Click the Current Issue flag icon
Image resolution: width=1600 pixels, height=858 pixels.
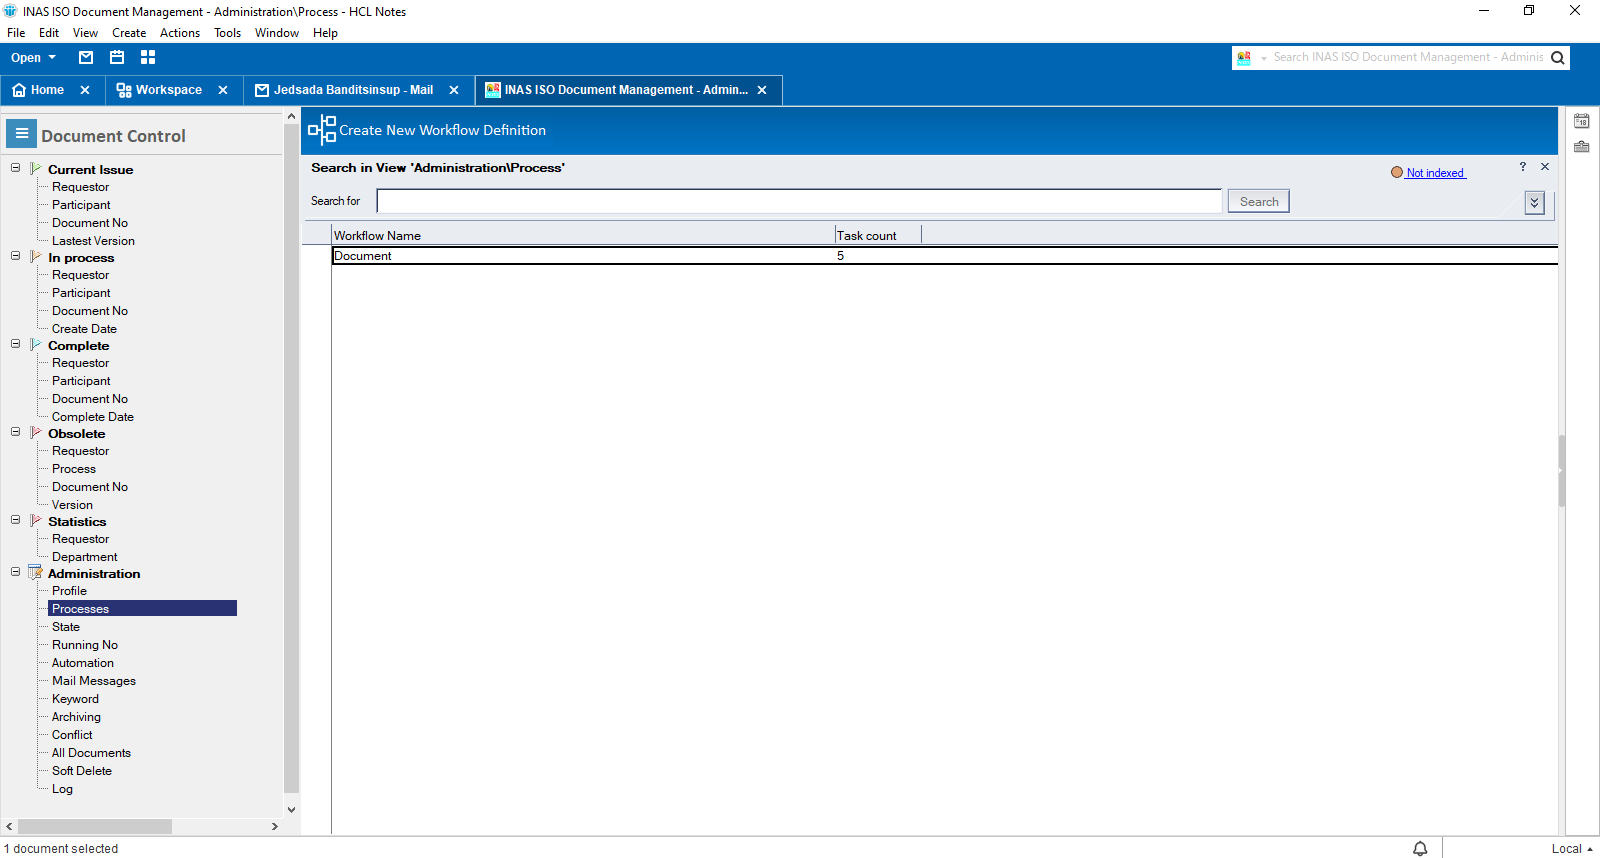[36, 169]
